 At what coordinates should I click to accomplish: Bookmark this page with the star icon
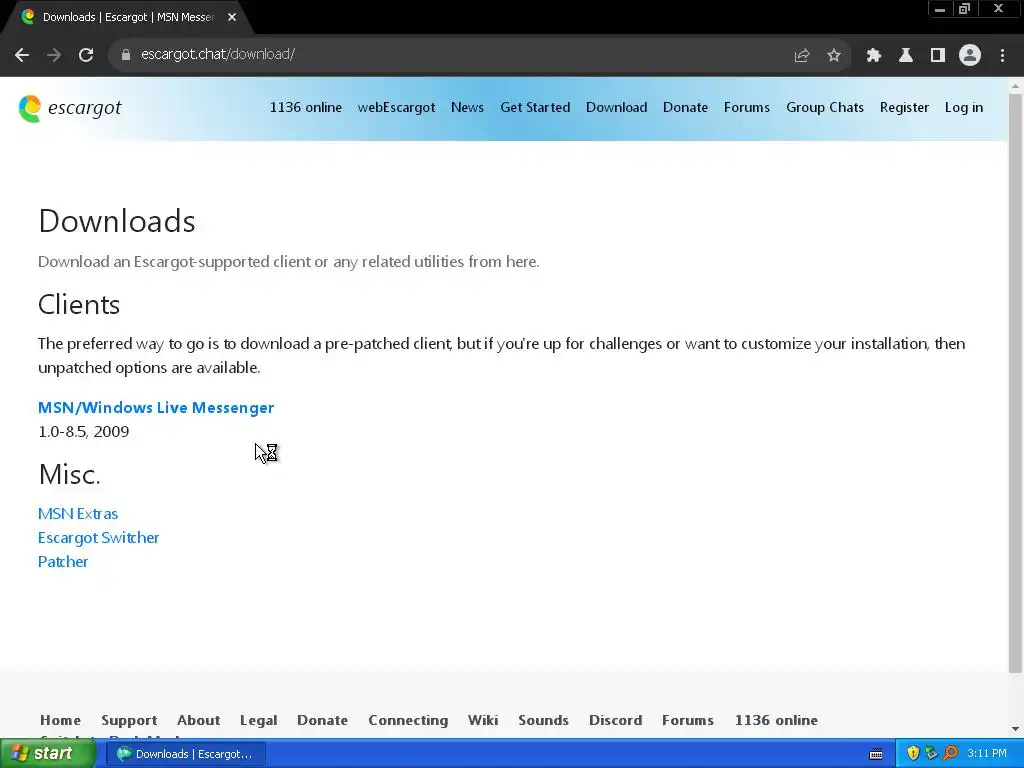833,55
